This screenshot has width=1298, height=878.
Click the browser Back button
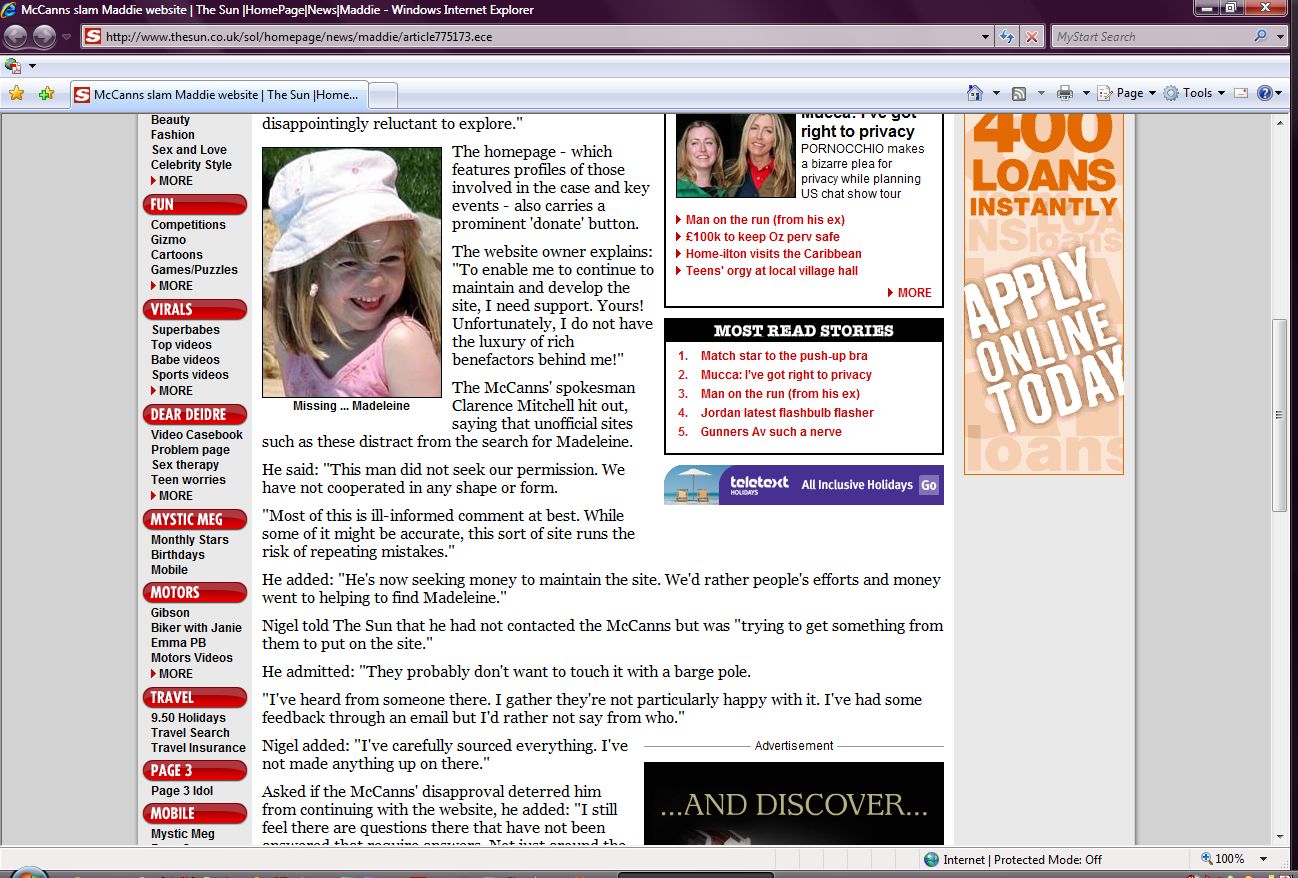(16, 37)
